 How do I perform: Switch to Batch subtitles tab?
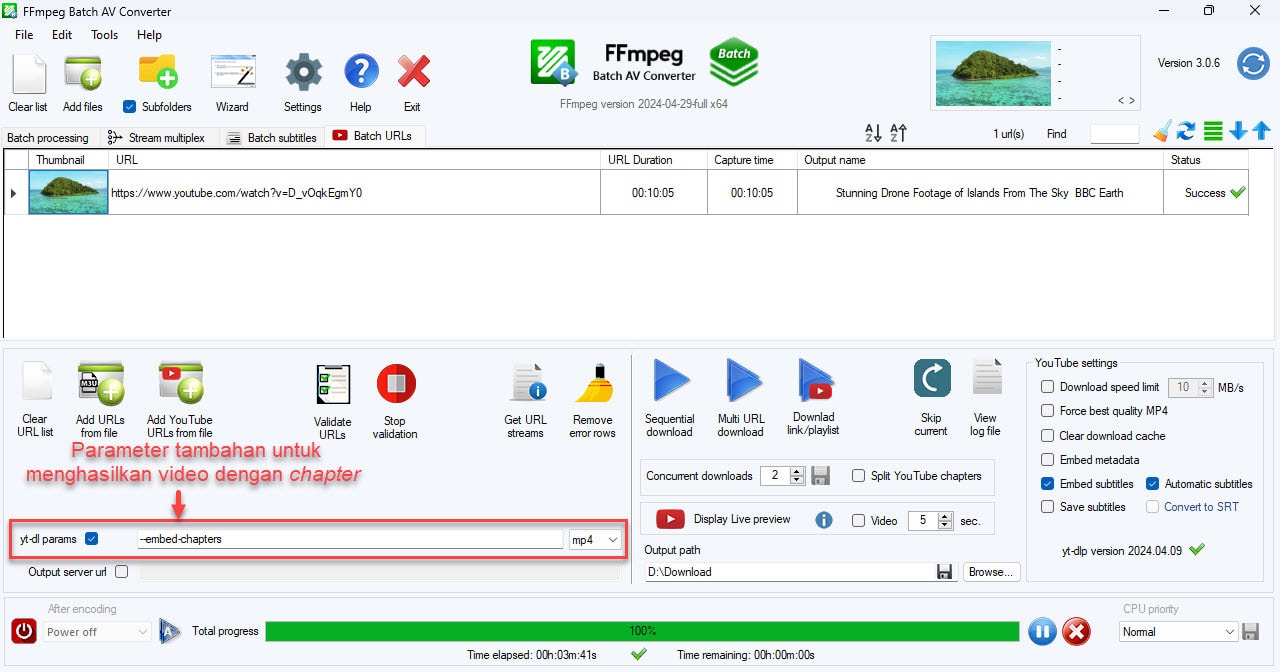tap(271, 138)
